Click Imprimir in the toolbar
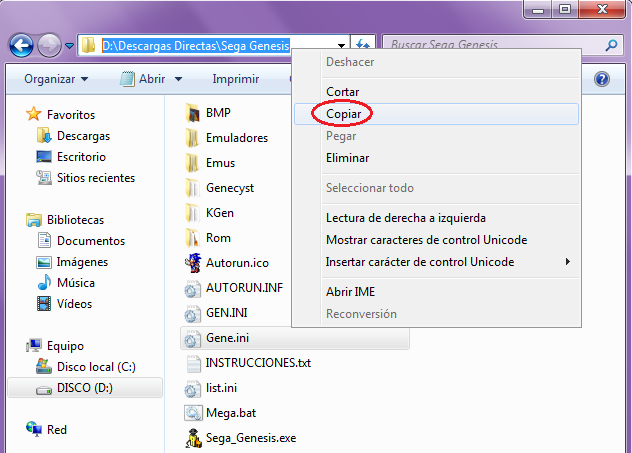Viewport: 632px width, 453px height. (236, 79)
